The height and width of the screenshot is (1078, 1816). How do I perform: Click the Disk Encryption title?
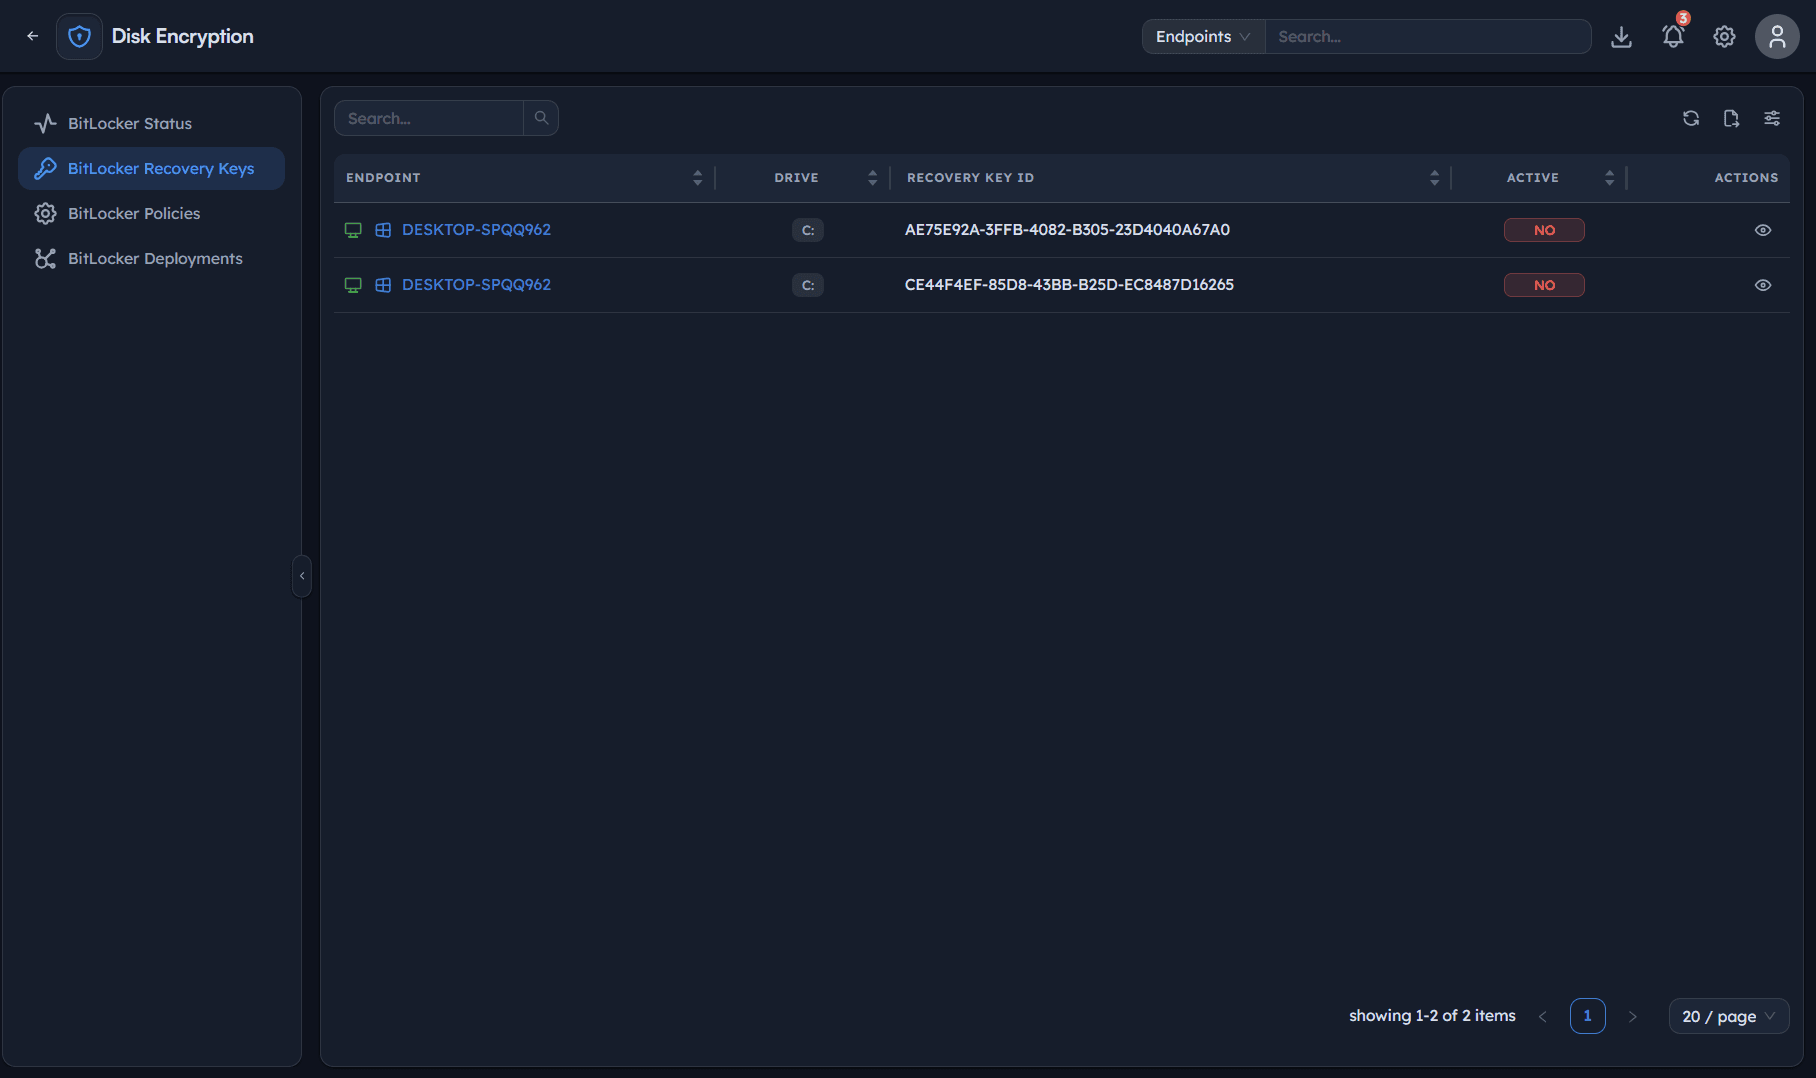pos(183,37)
